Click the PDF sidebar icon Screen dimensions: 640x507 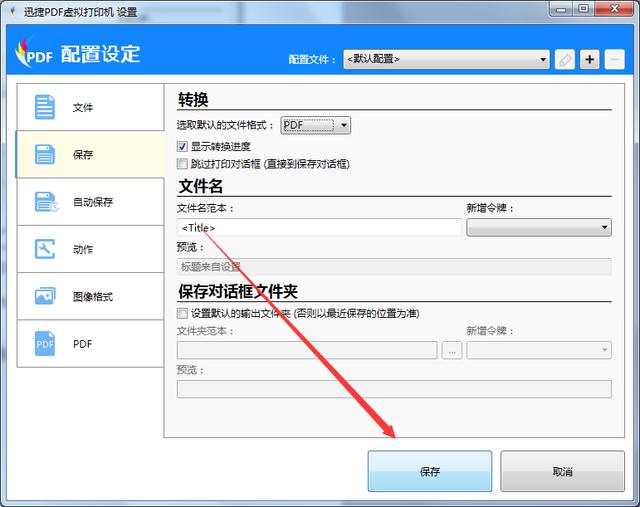[46, 344]
